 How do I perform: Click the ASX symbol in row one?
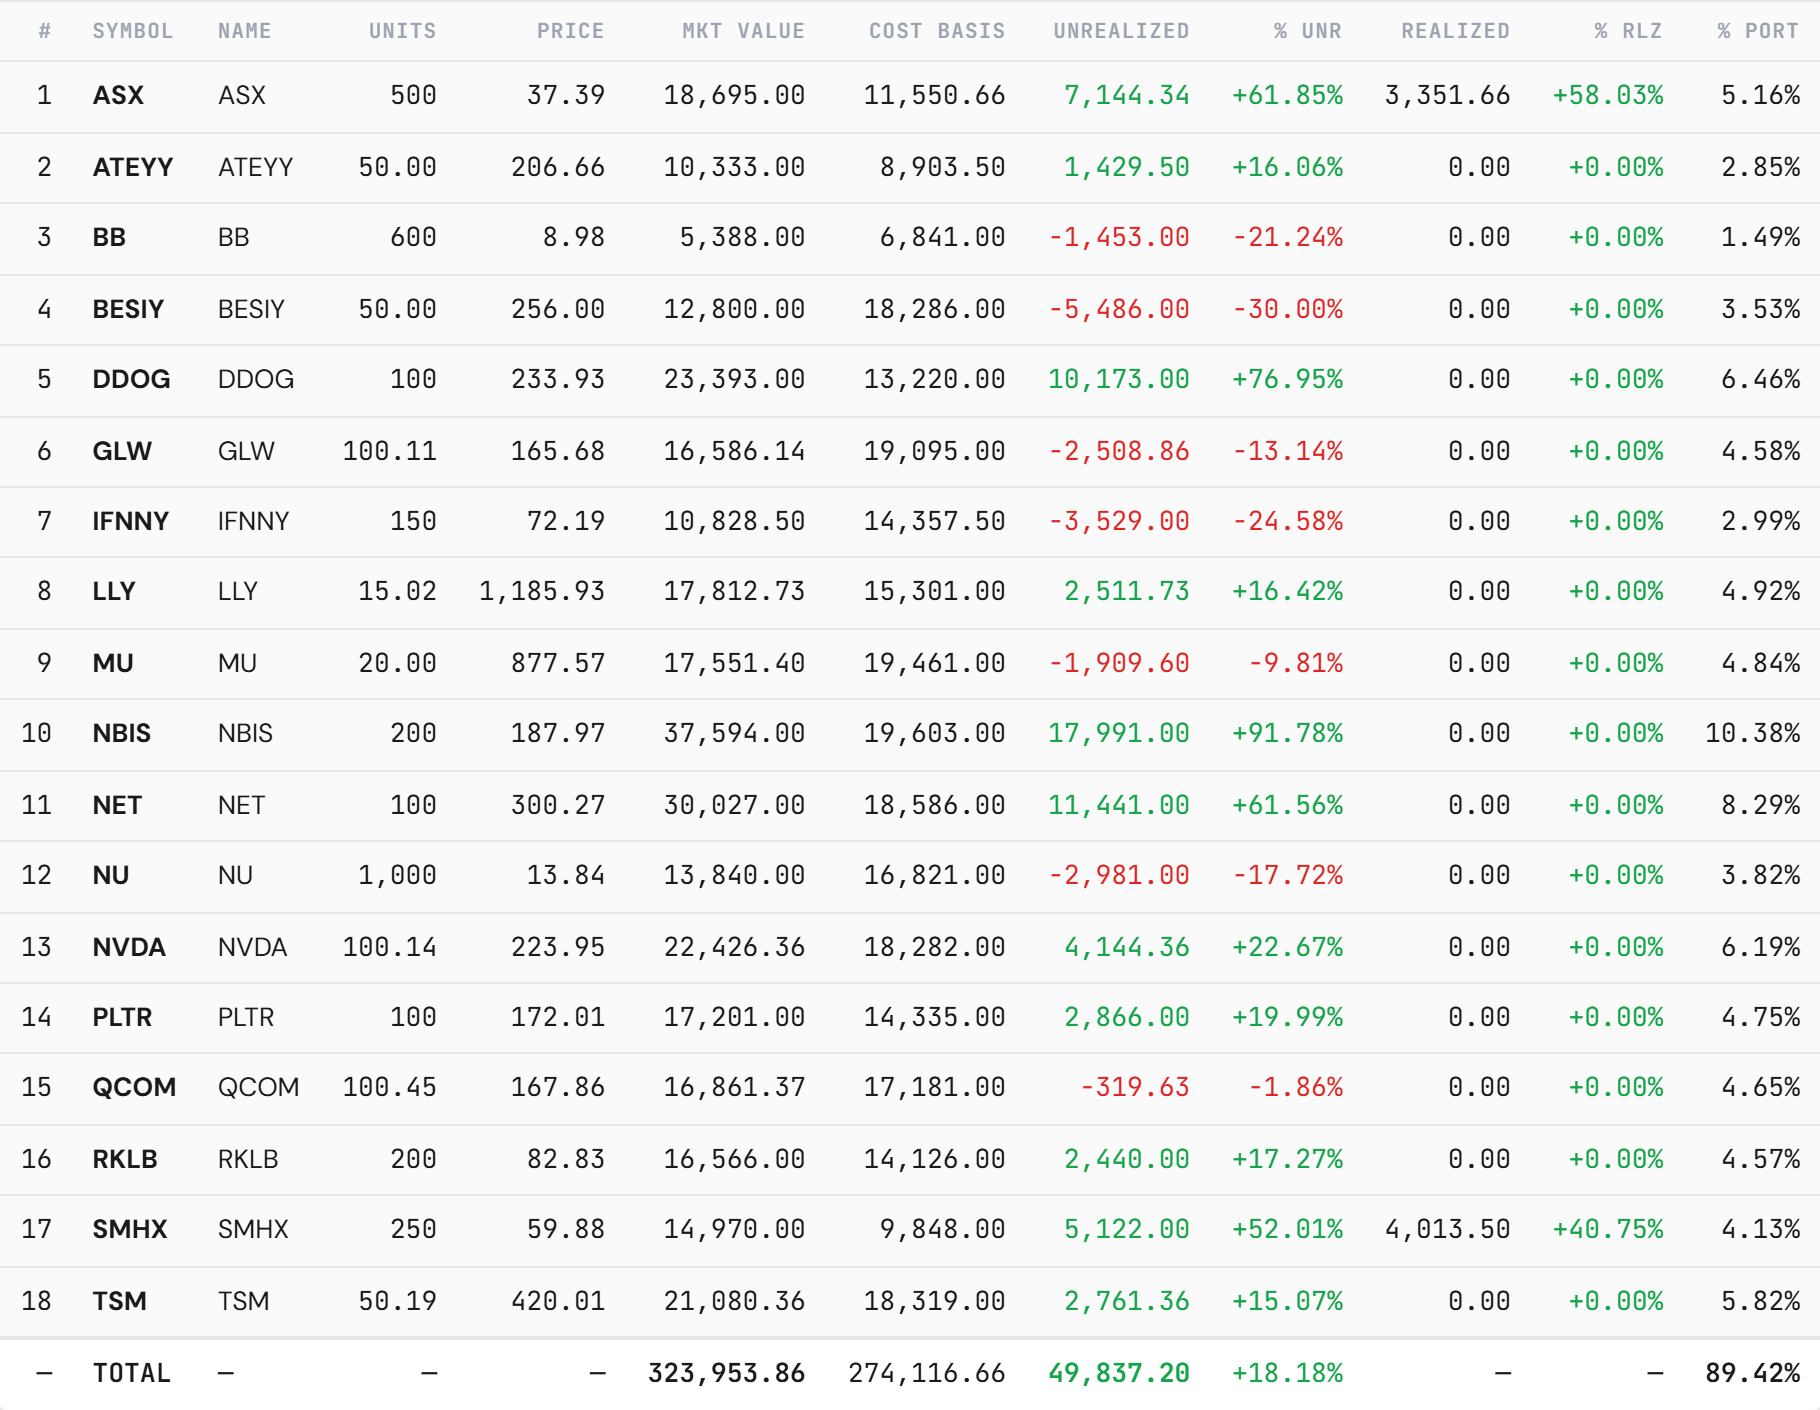(x=118, y=95)
